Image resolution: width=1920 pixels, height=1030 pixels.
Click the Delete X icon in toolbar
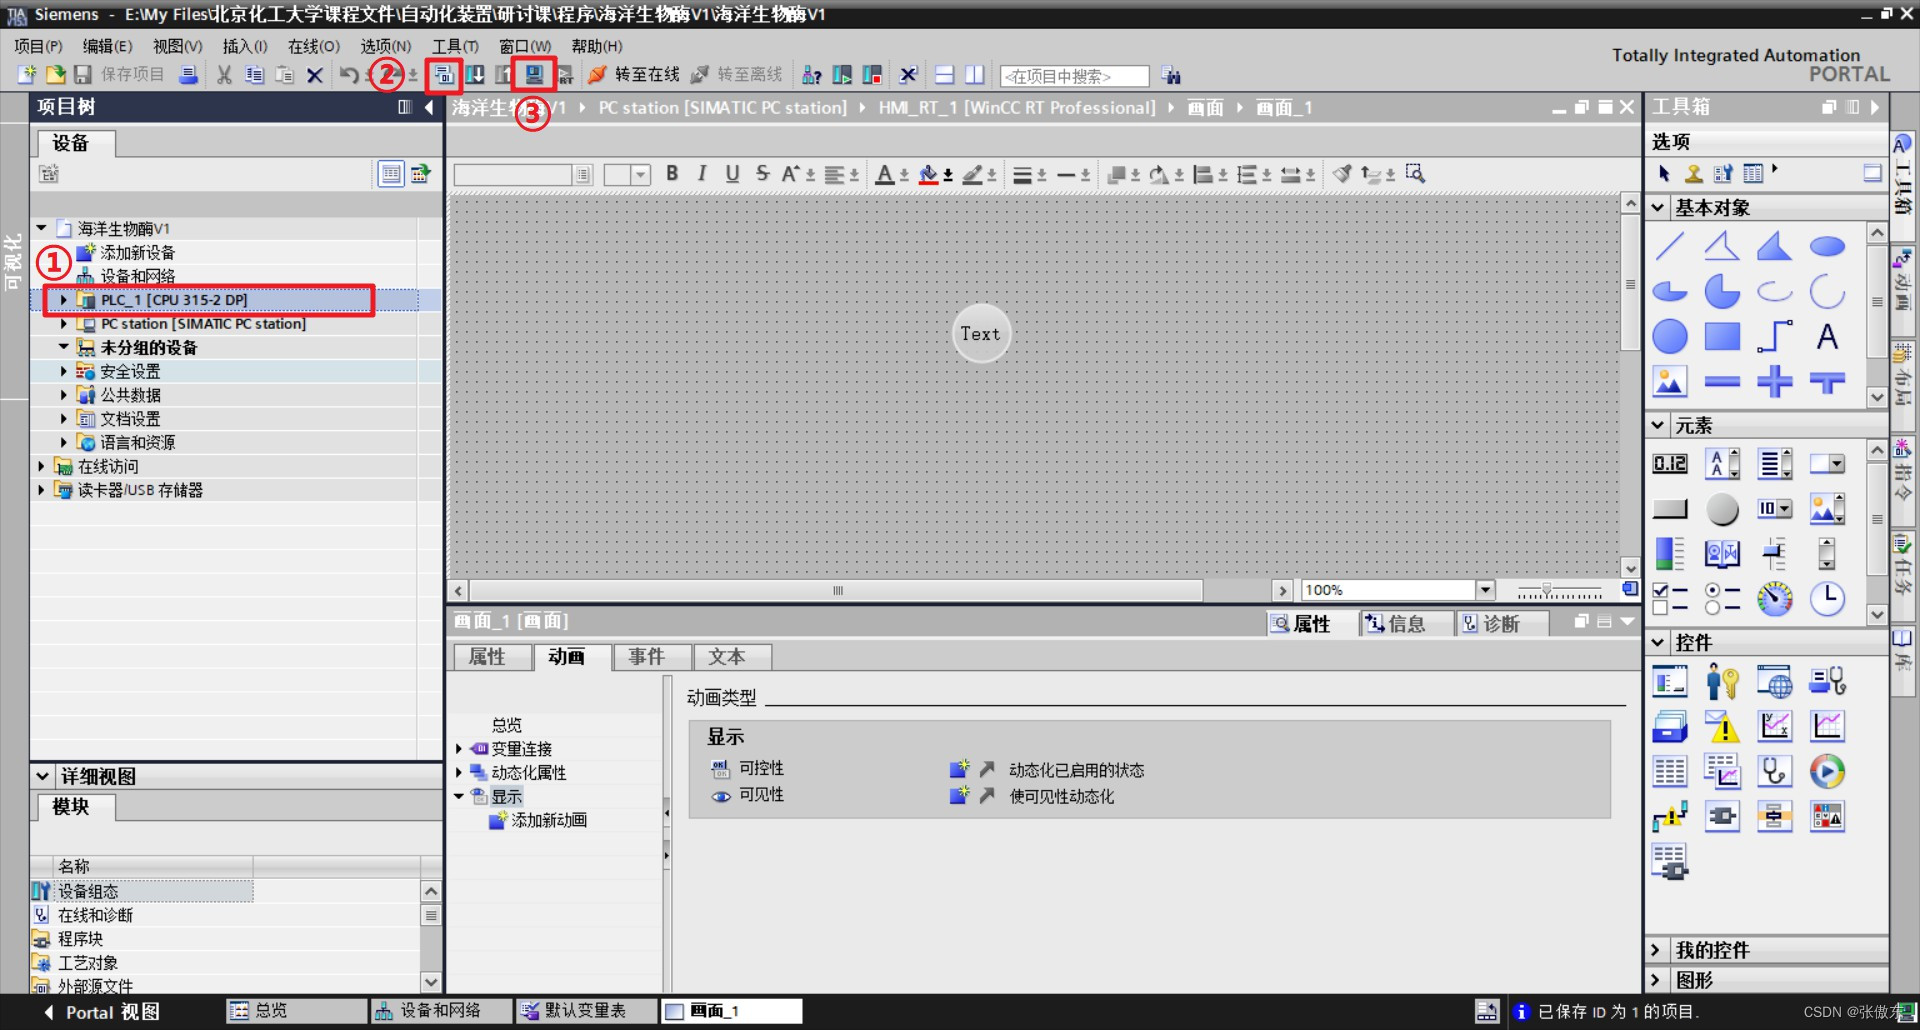pyautogui.click(x=315, y=75)
